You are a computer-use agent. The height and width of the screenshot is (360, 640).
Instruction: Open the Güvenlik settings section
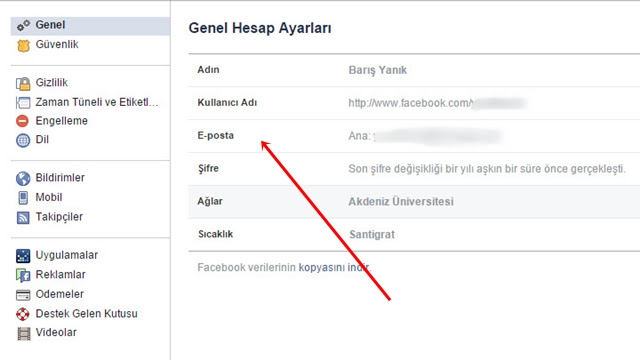(x=57, y=44)
